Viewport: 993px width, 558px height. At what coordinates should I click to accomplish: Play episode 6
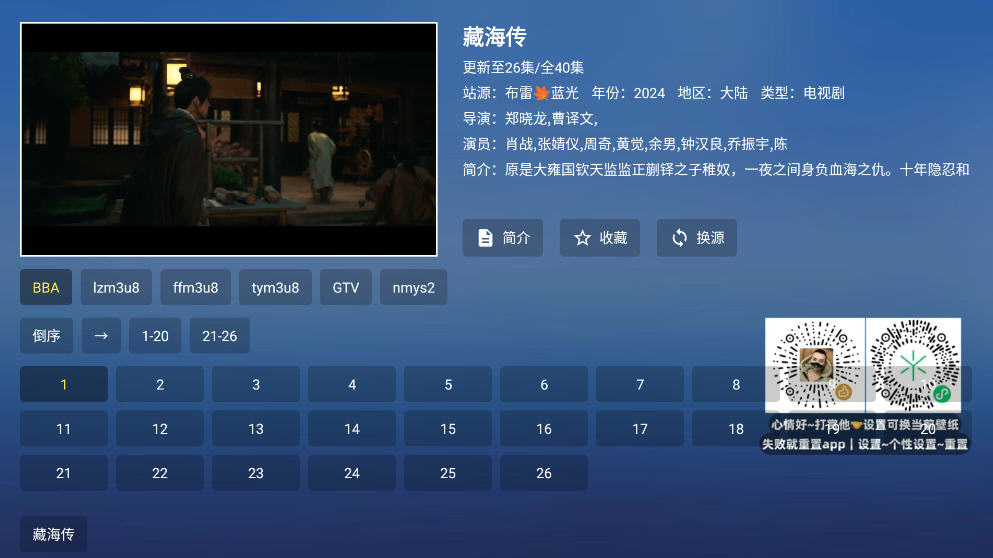coord(544,384)
